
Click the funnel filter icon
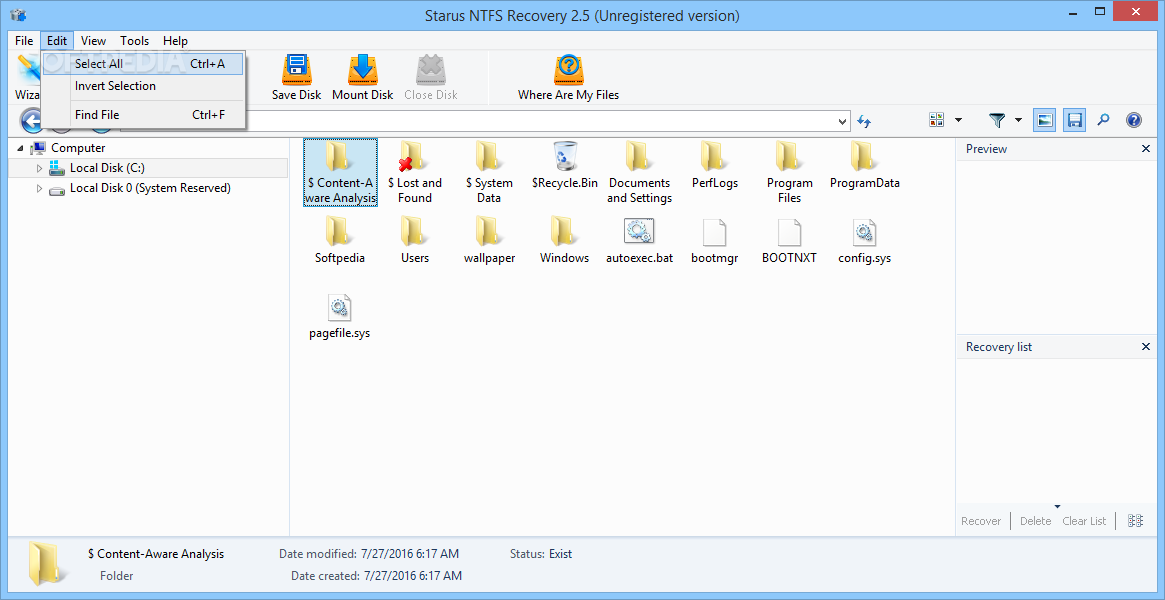pos(997,120)
